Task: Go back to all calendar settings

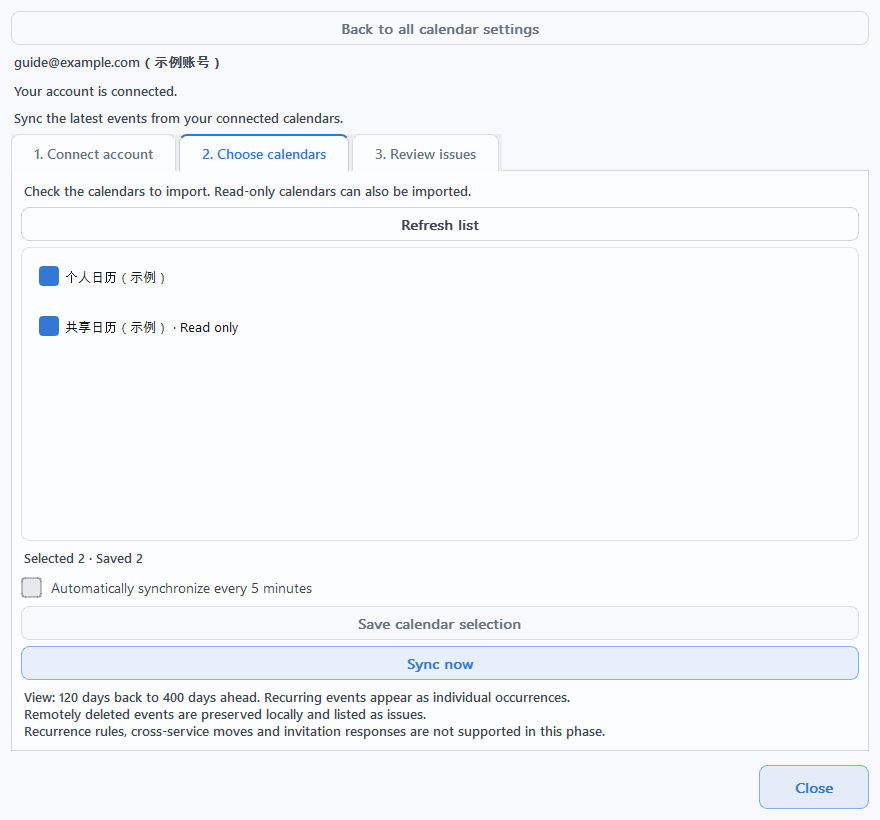Action: coord(440,29)
